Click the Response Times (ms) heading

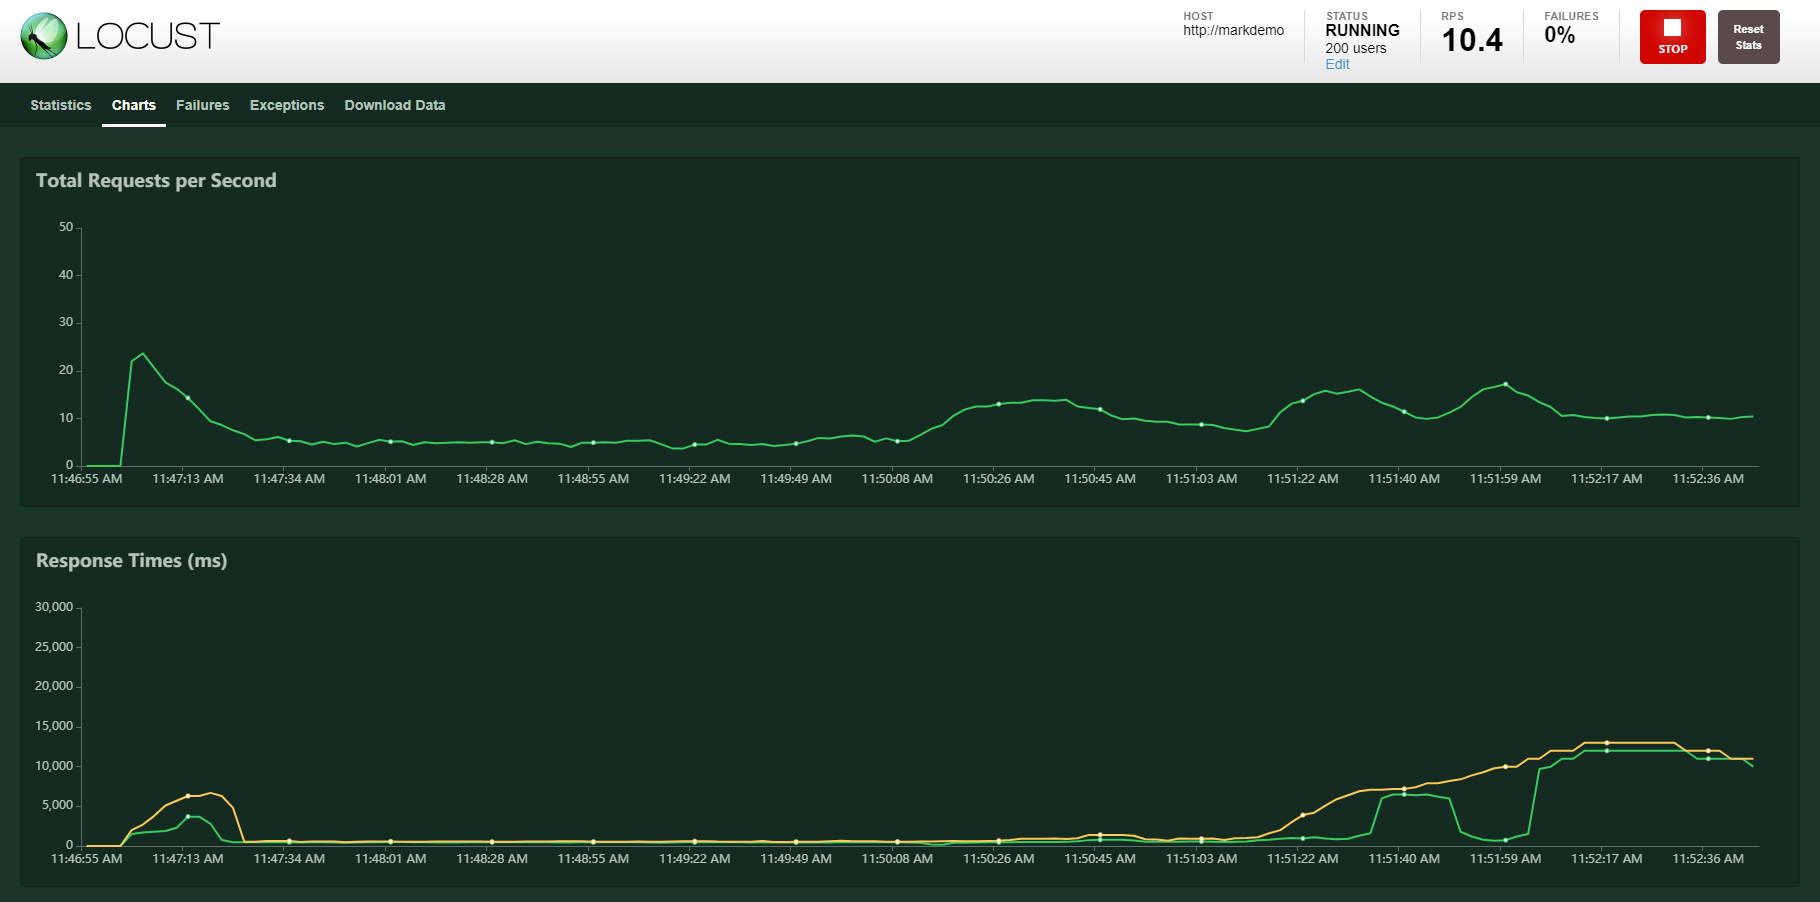[x=132, y=561]
